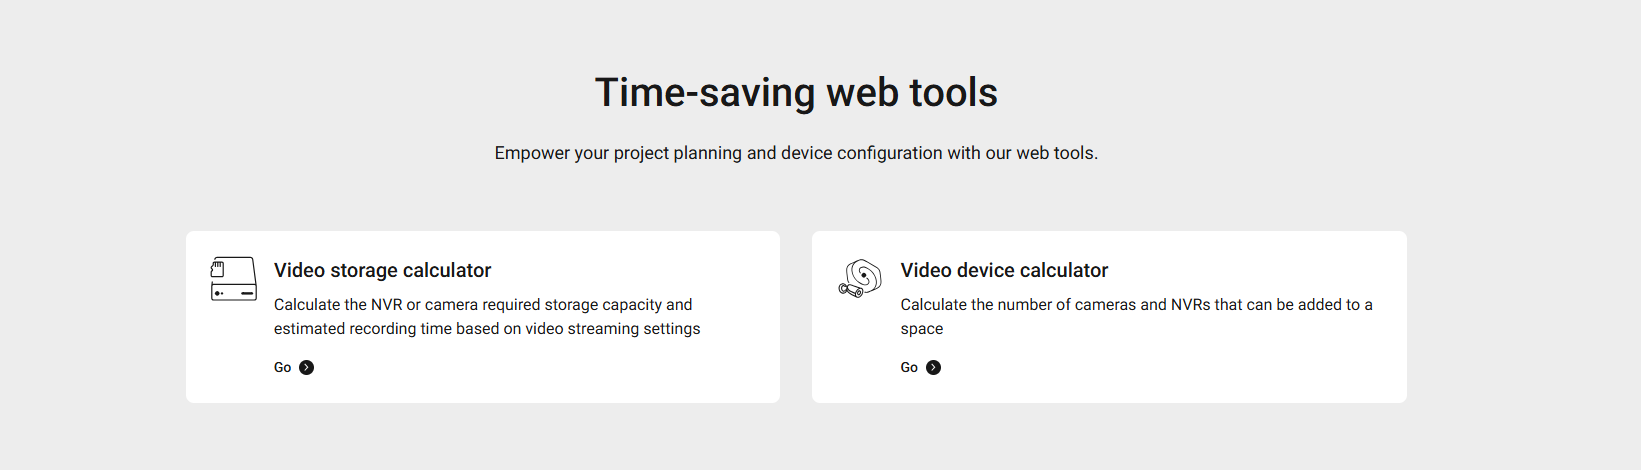This screenshot has width=1641, height=470.
Task: Click arrow icon under Video device calculator
Action: pyautogui.click(x=933, y=368)
